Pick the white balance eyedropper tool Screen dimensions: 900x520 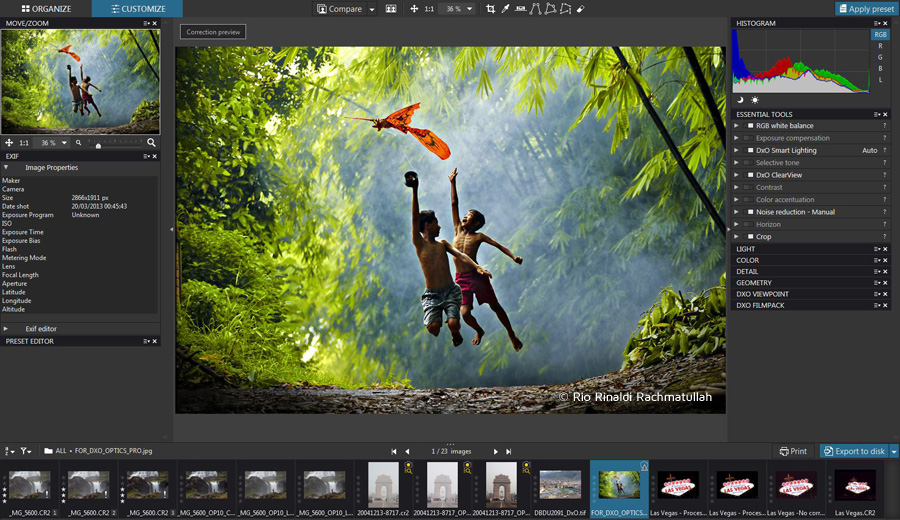[x=505, y=9]
